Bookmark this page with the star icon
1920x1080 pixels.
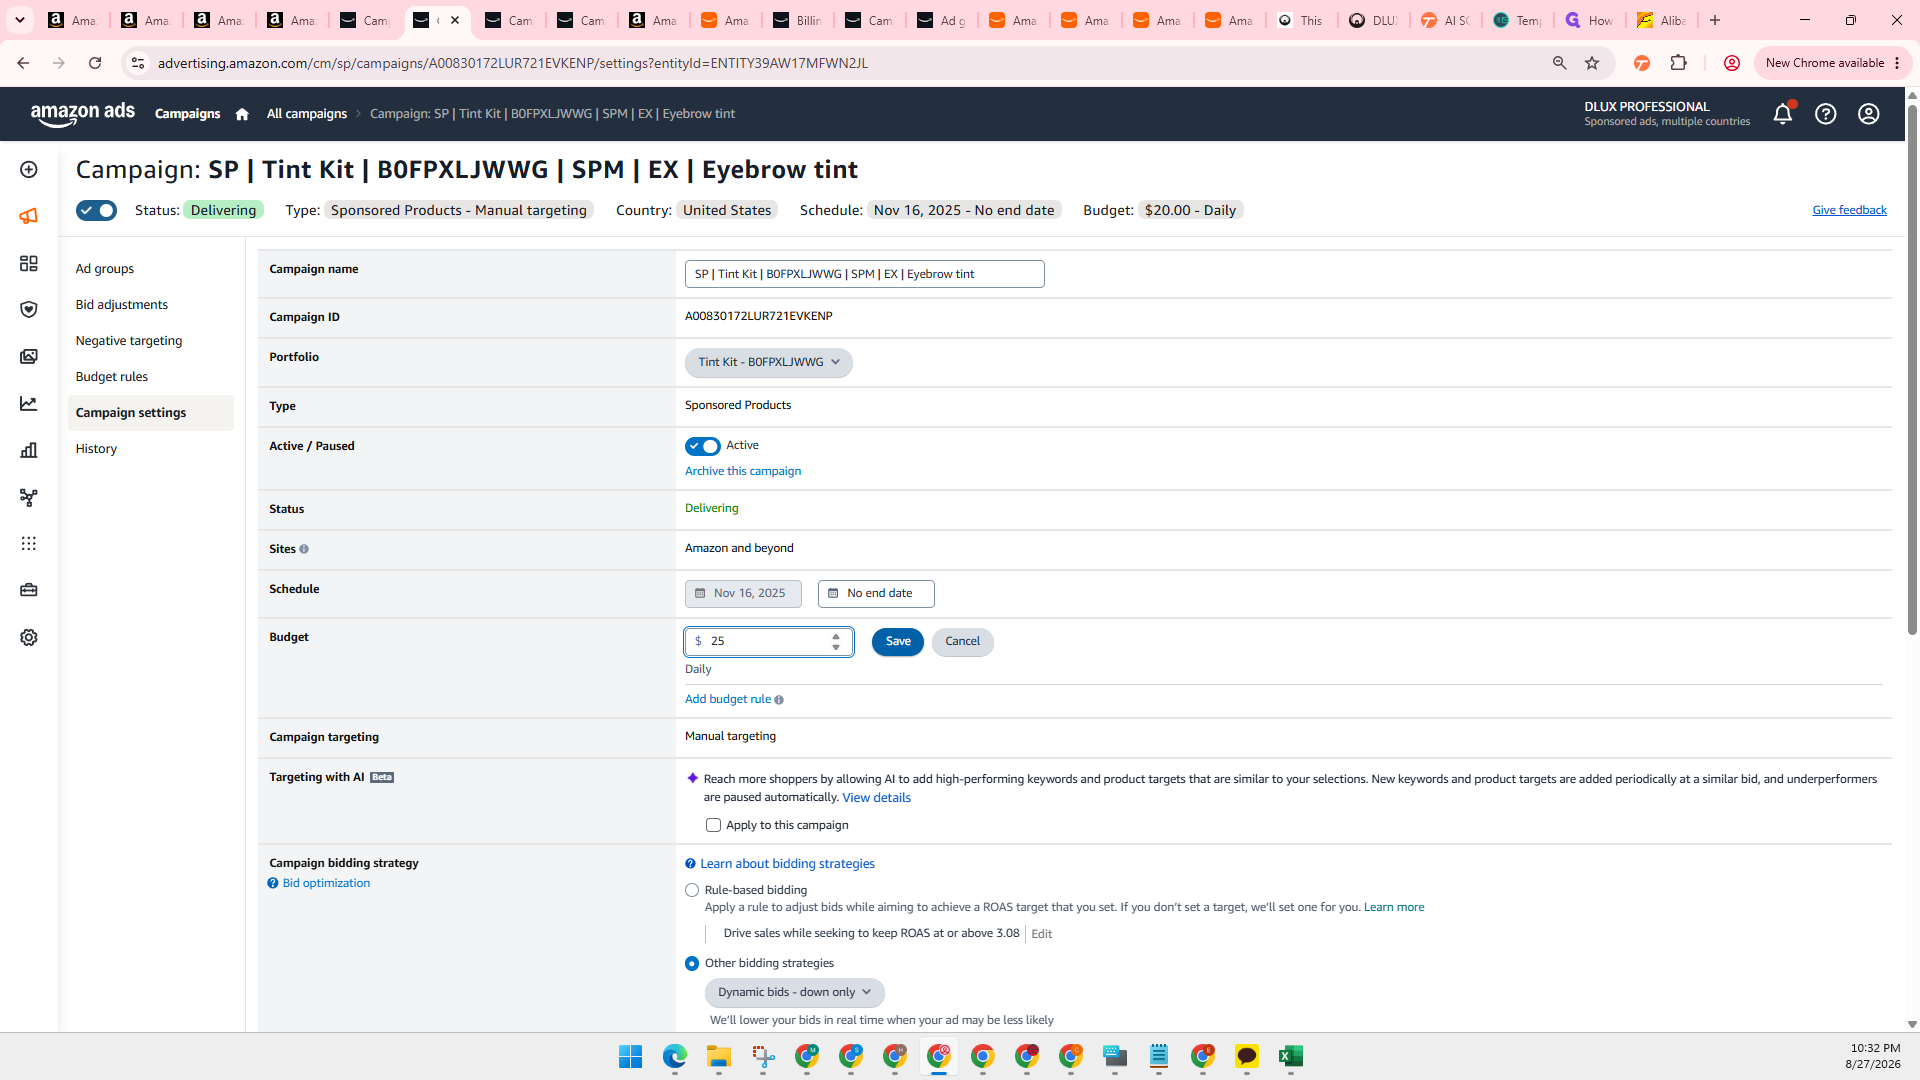coord(1592,63)
